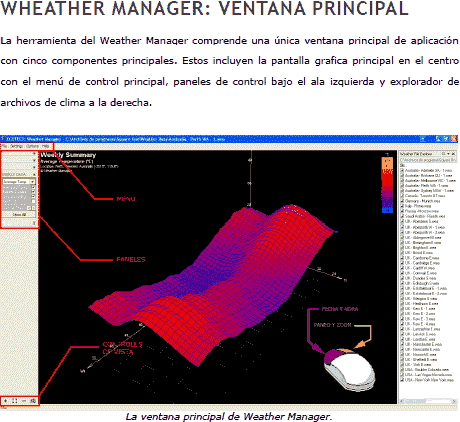The width and height of the screenshot is (460, 422).
Task: Click the file explorer horizontal scrollbar
Action: (428, 401)
